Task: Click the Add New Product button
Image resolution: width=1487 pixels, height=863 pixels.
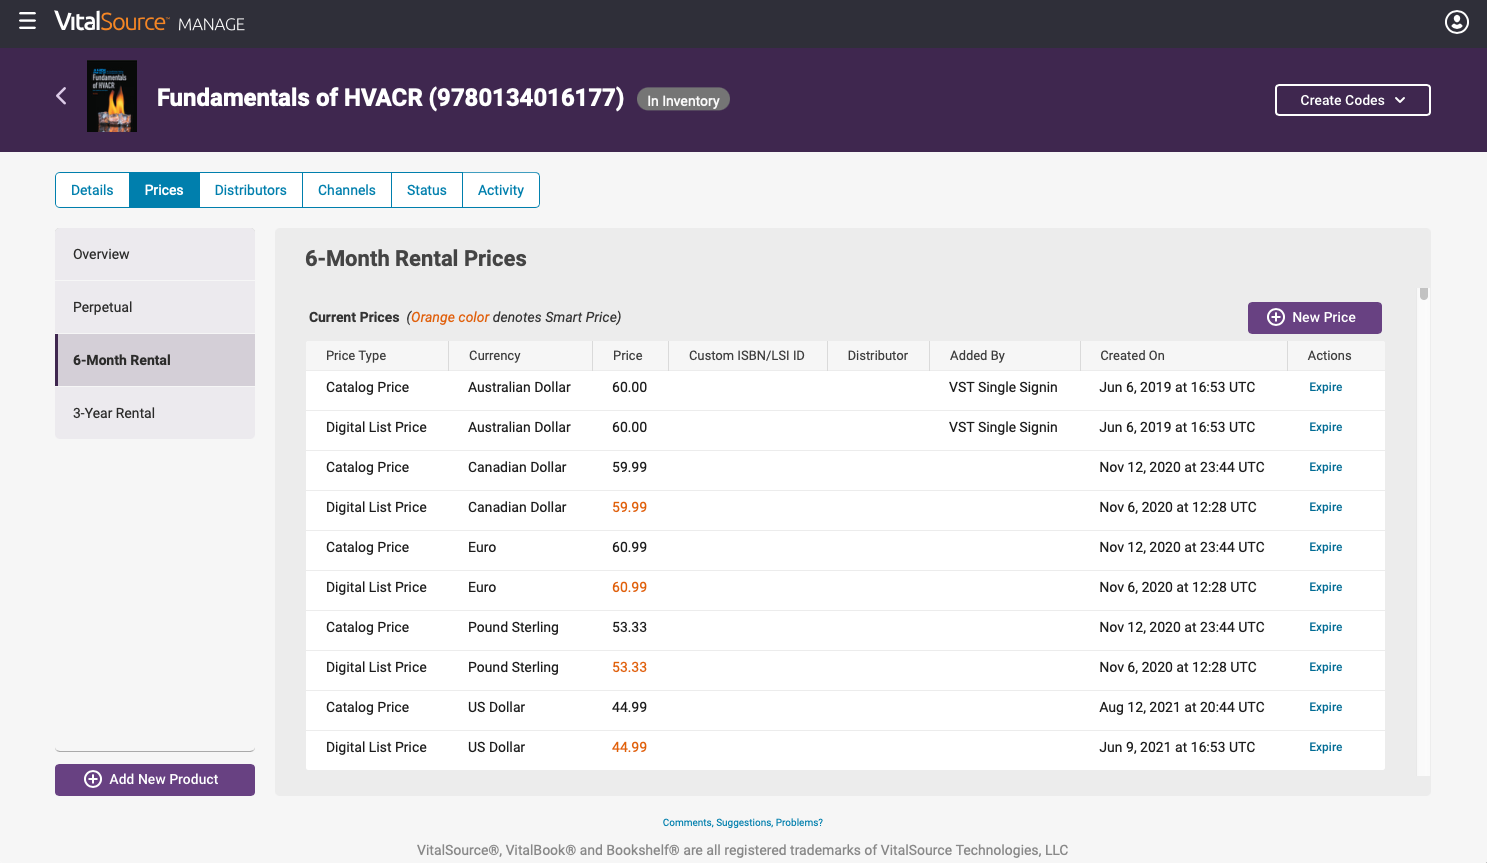Action: point(155,780)
